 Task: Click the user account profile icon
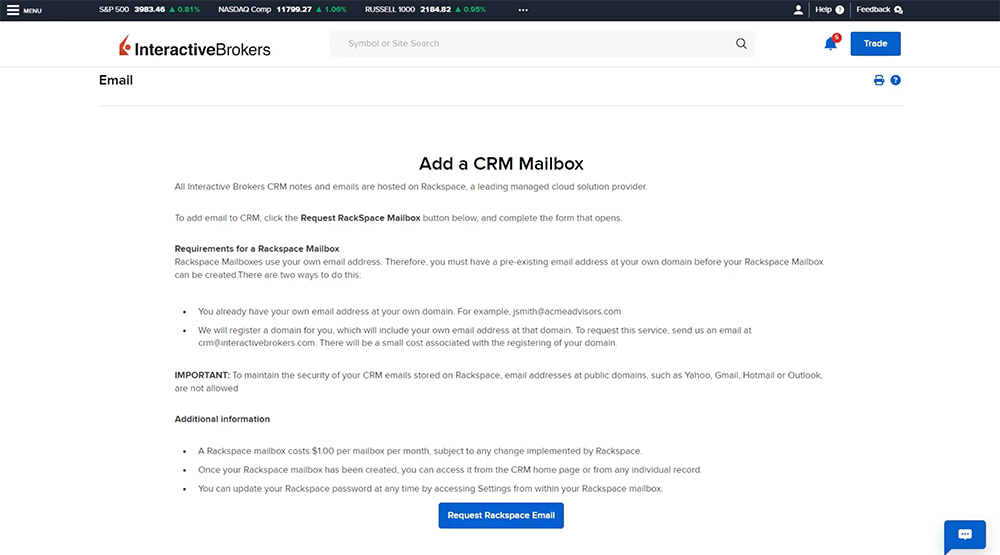tap(798, 10)
